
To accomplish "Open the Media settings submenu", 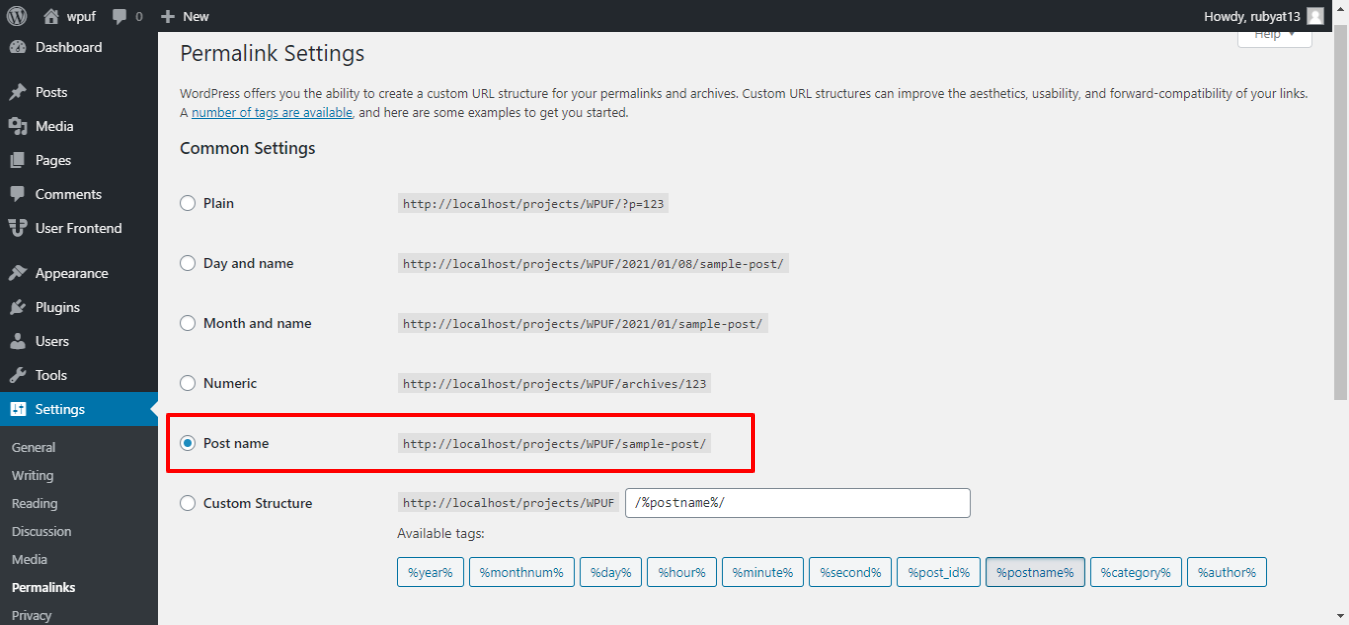I will pos(29,559).
